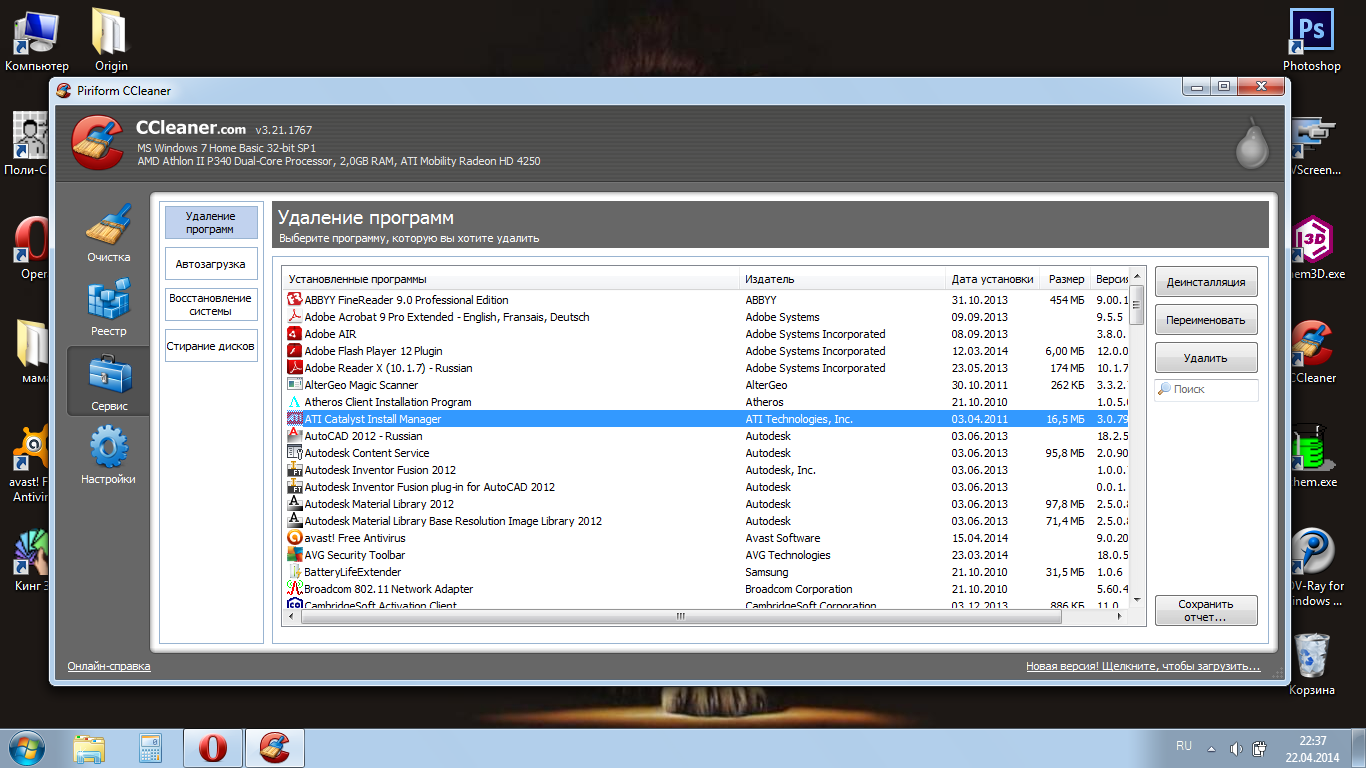Click the AlterGeo Magic Scanner icon
The image size is (1366, 768).
295,385
